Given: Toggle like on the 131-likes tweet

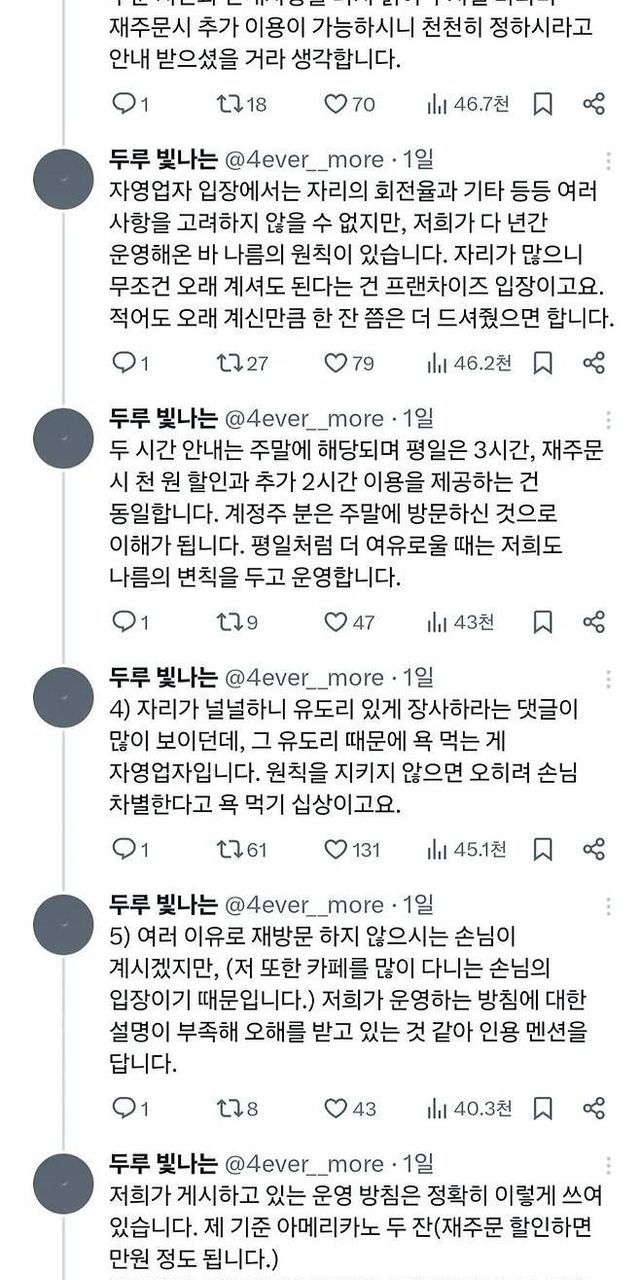Looking at the screenshot, I should pos(337,850).
